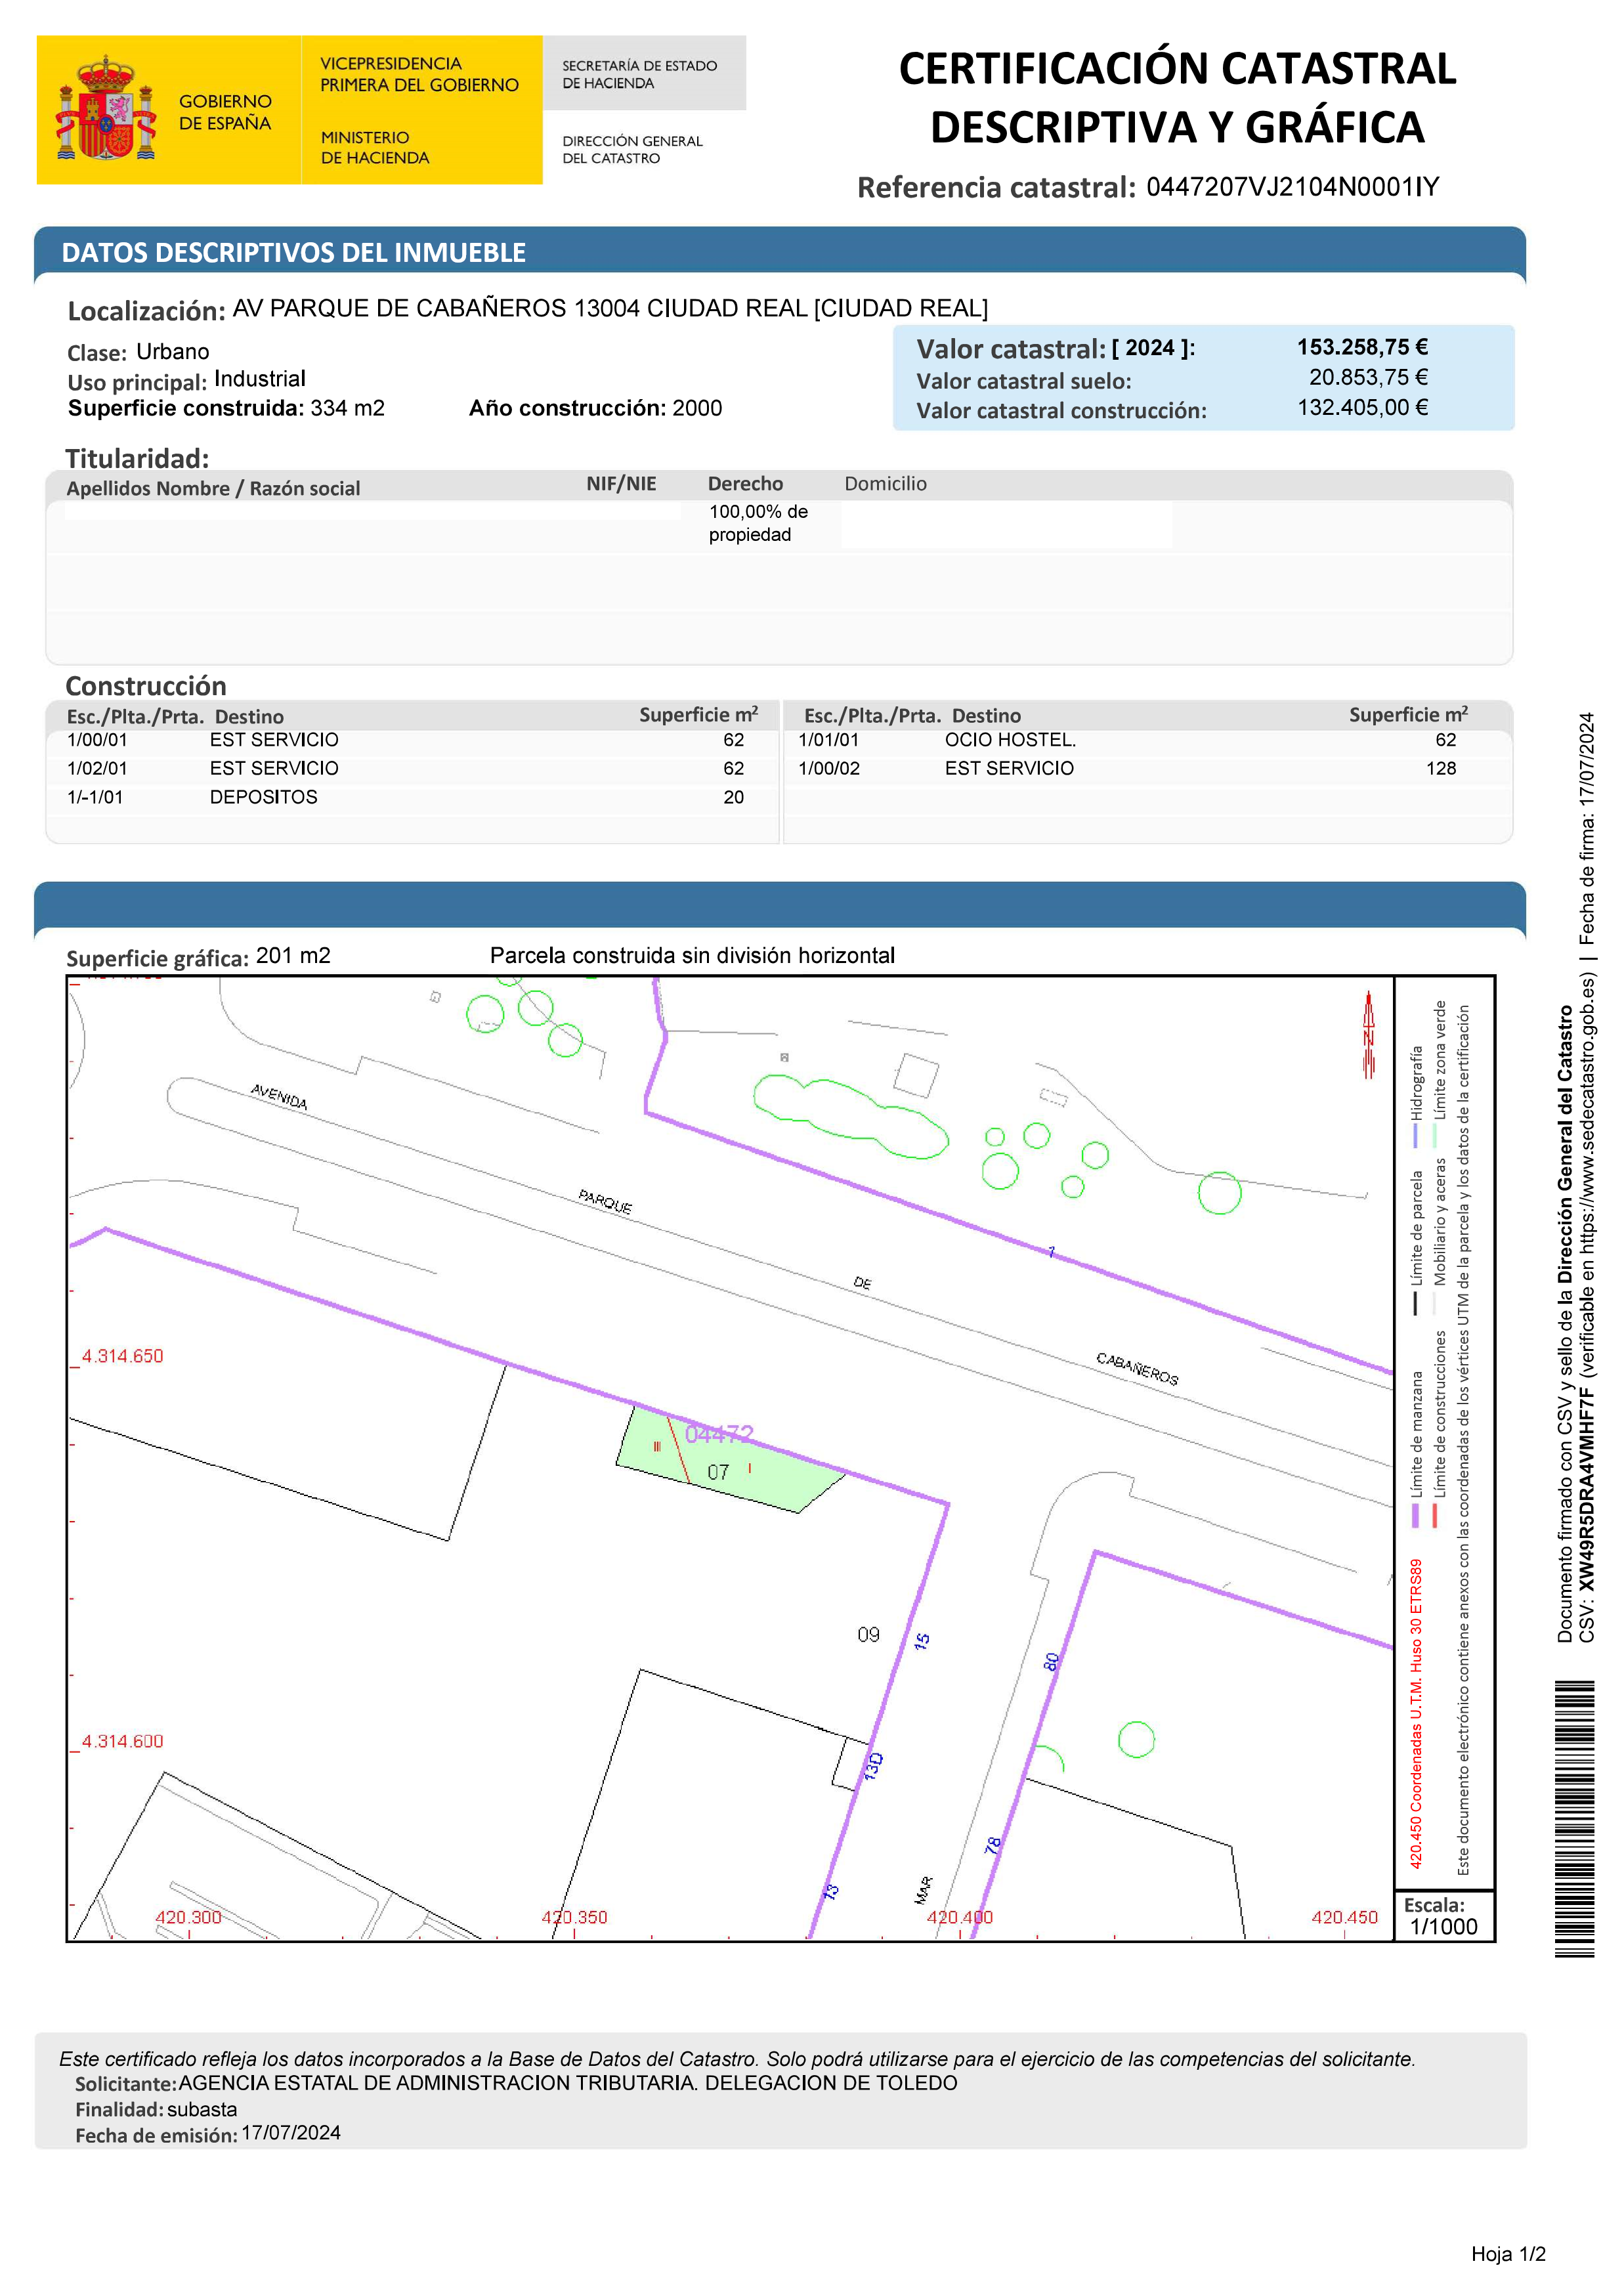Click the parcel label 09 on map
The image size is (1624, 2293).
[x=868, y=1635]
